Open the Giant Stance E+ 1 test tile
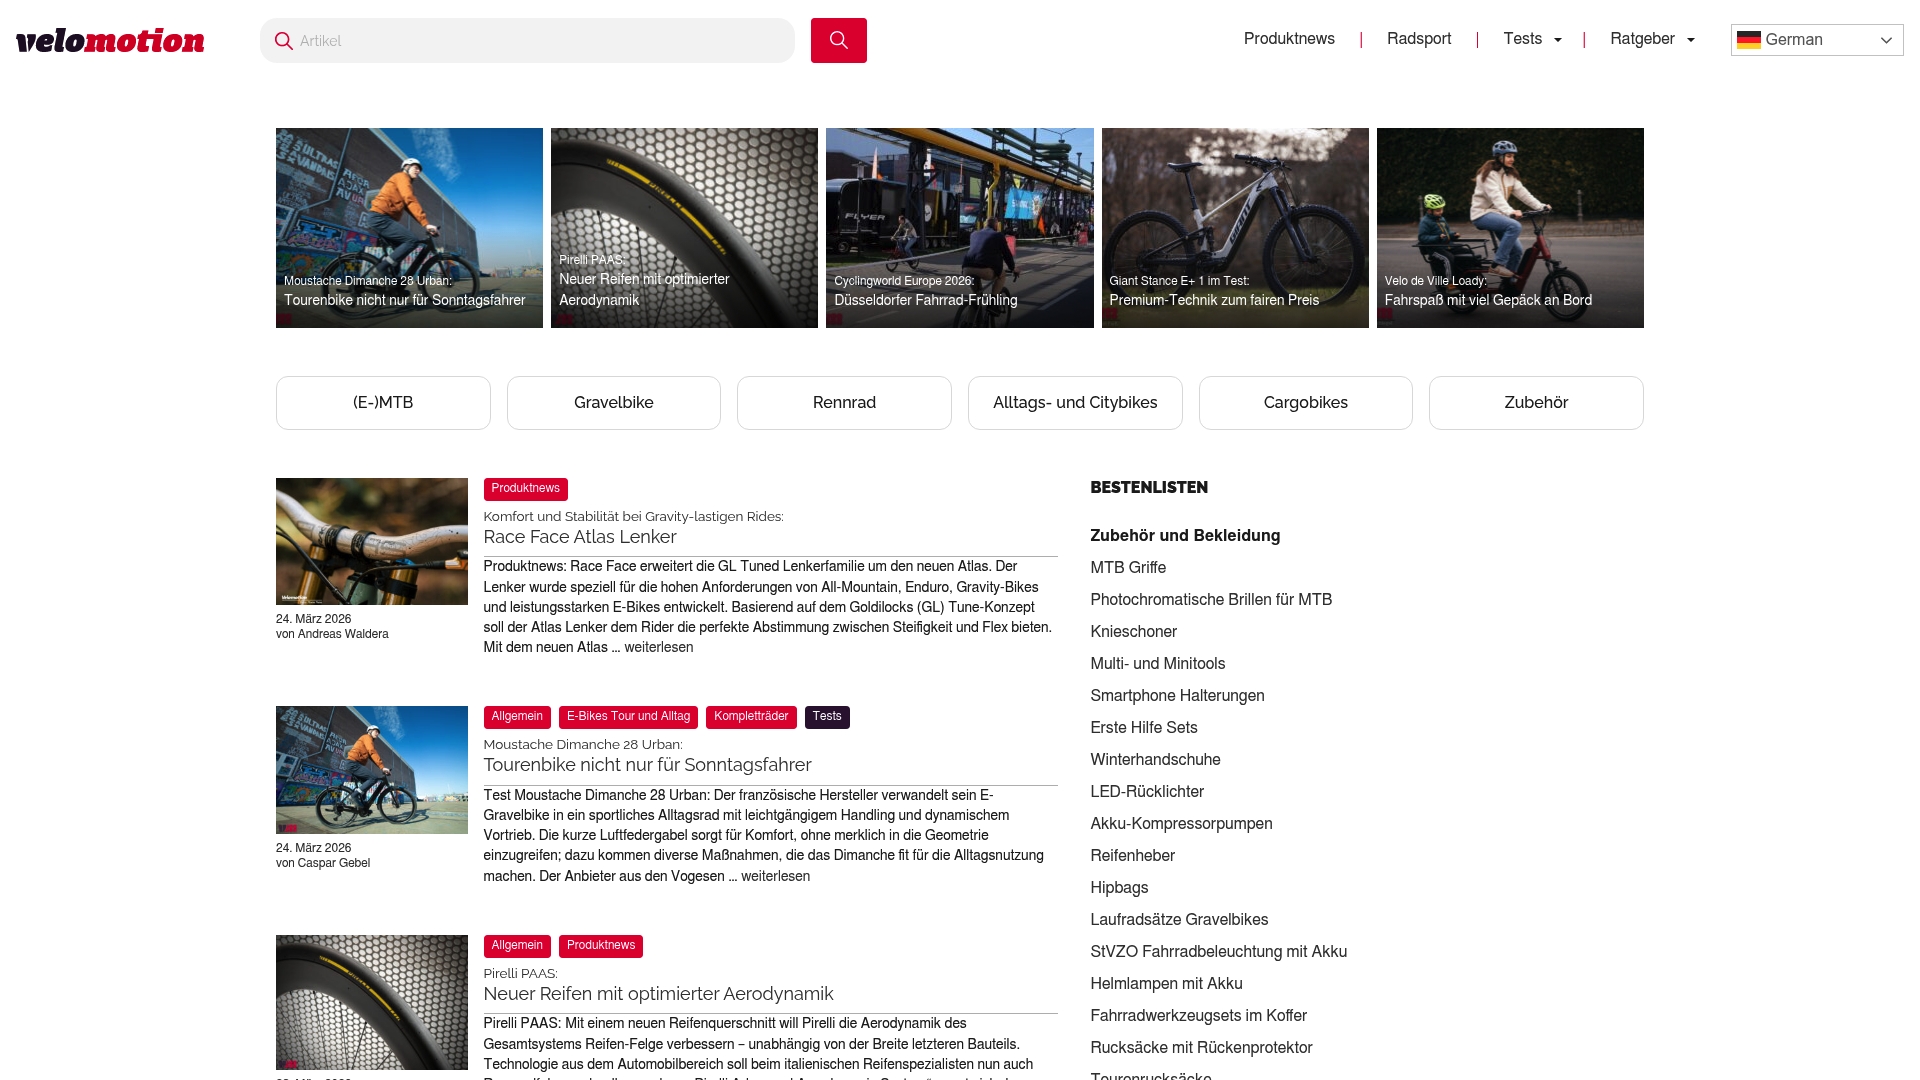 1234,228
